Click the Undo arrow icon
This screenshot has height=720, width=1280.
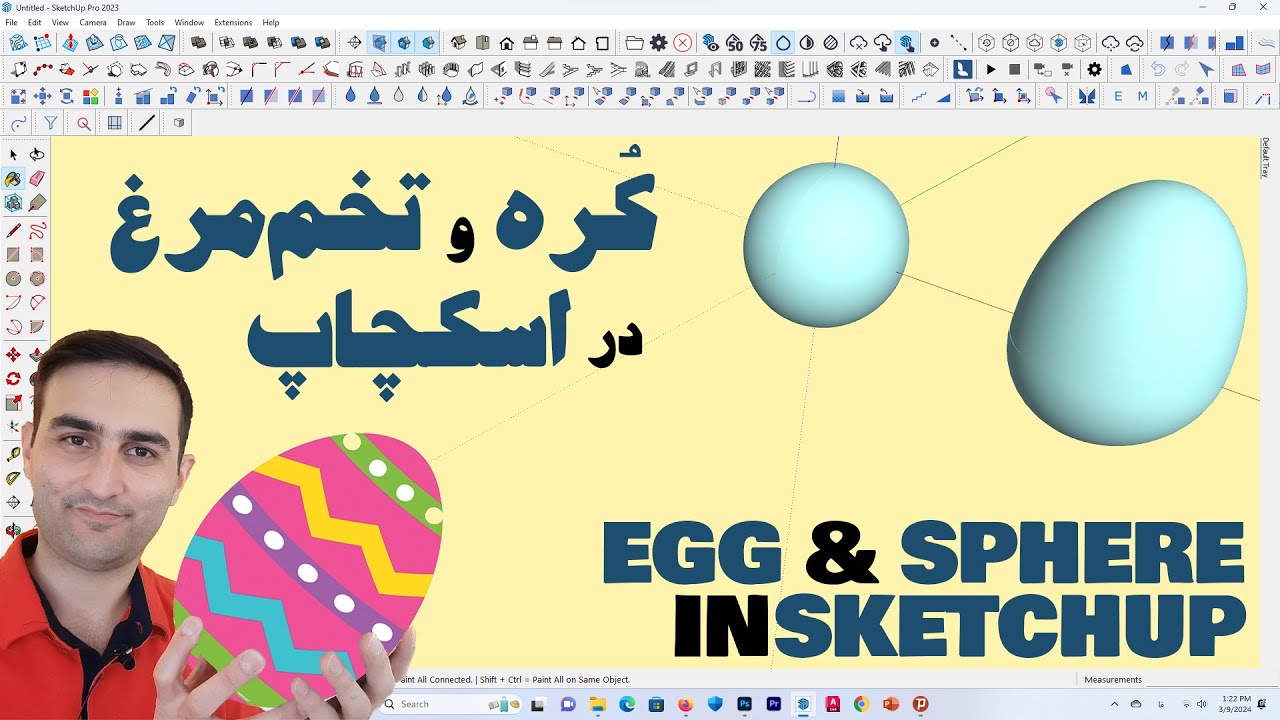point(1157,70)
